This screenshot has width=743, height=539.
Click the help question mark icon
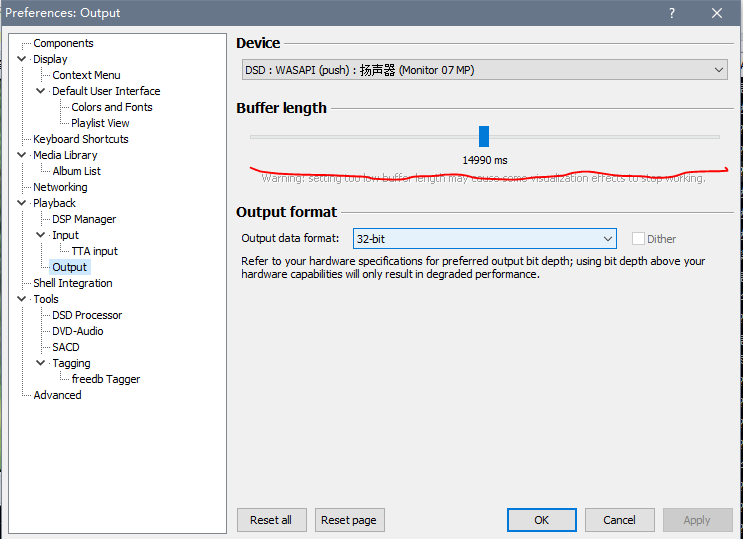670,13
